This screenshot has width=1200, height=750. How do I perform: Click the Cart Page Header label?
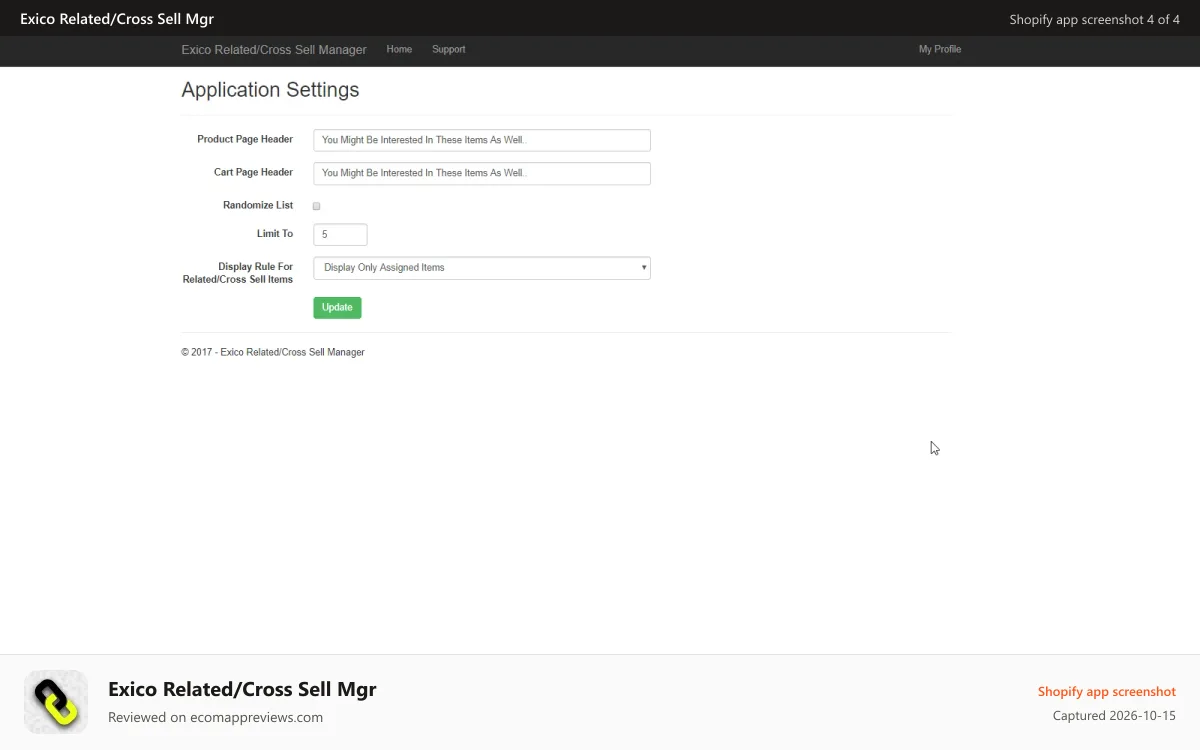(x=253, y=172)
